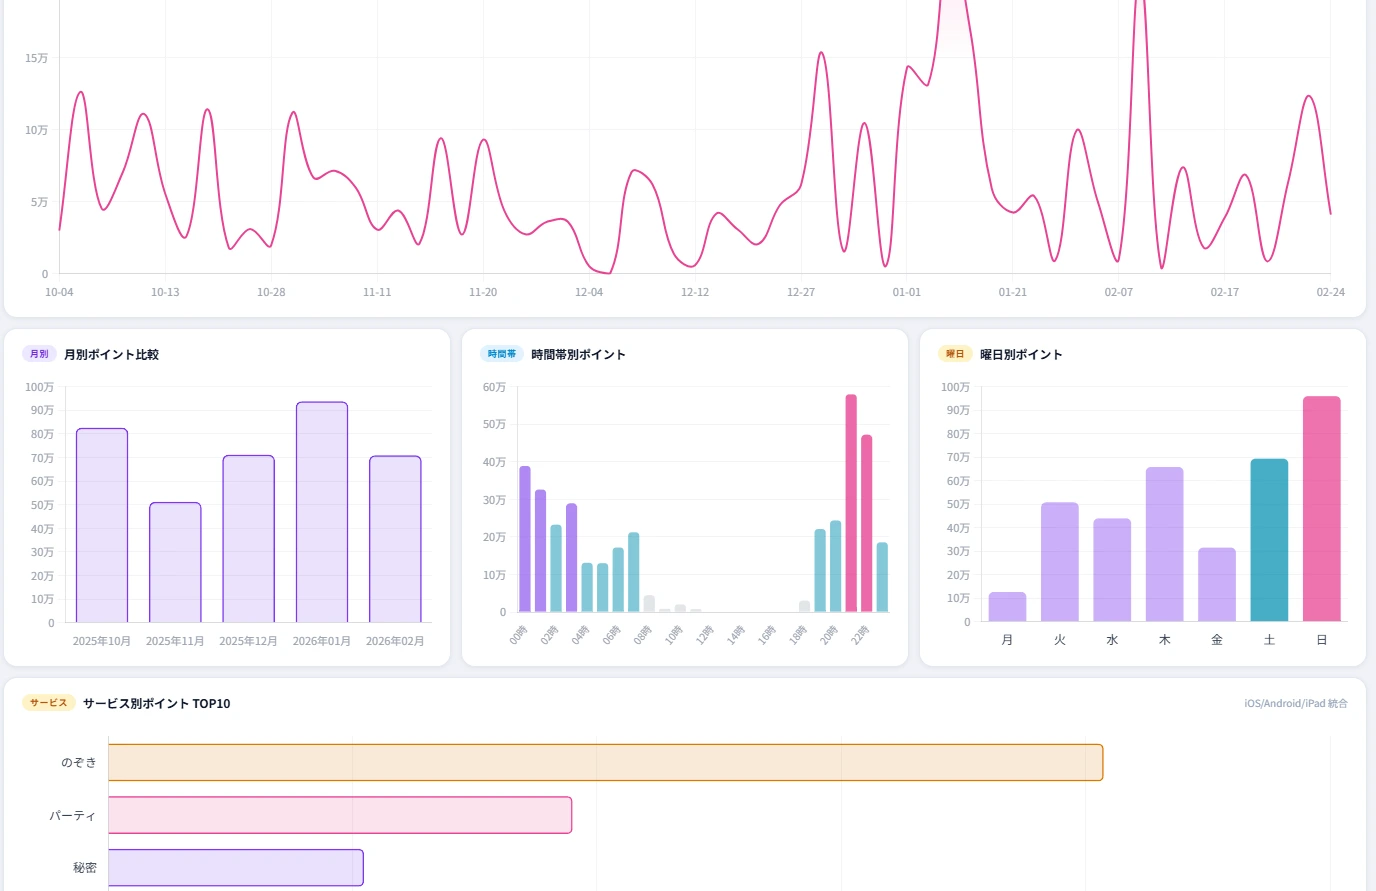Image resolution: width=1376 pixels, height=891 pixels.
Task: Click the purple 月別 badge
Action: (39, 354)
